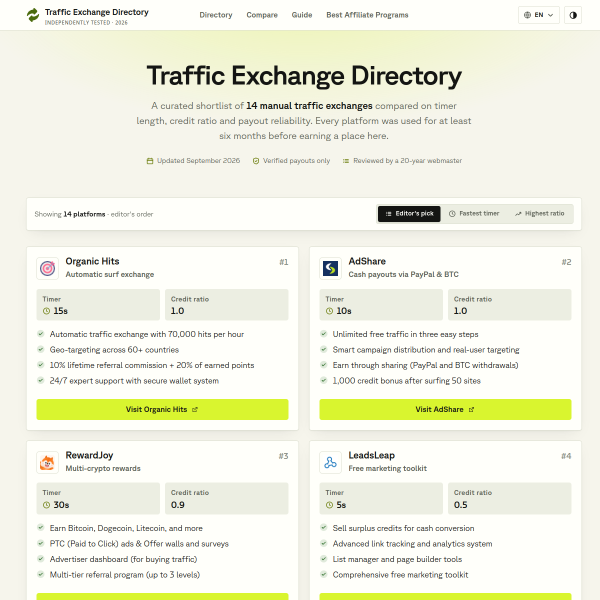Click the clock icon beside RewardJoy 30s timer
This screenshot has height=600, width=600.
click(46, 505)
